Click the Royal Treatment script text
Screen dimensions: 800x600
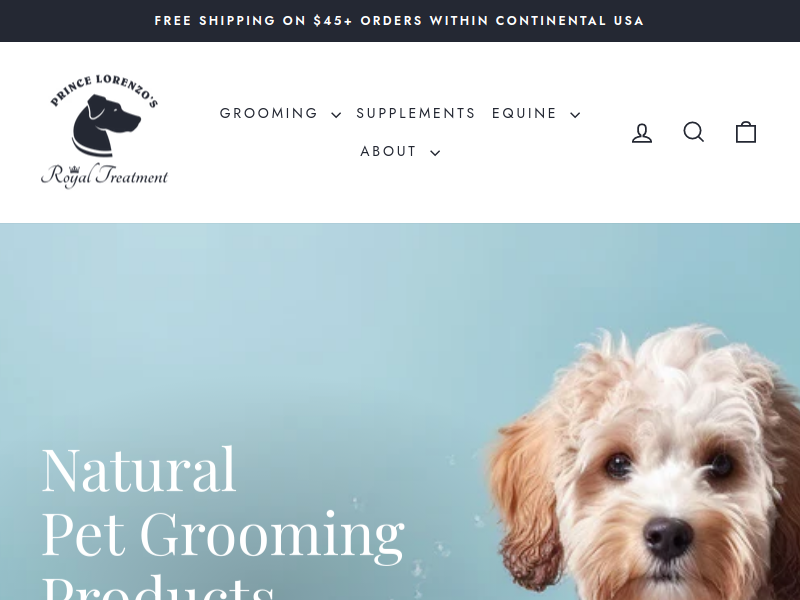coord(105,176)
